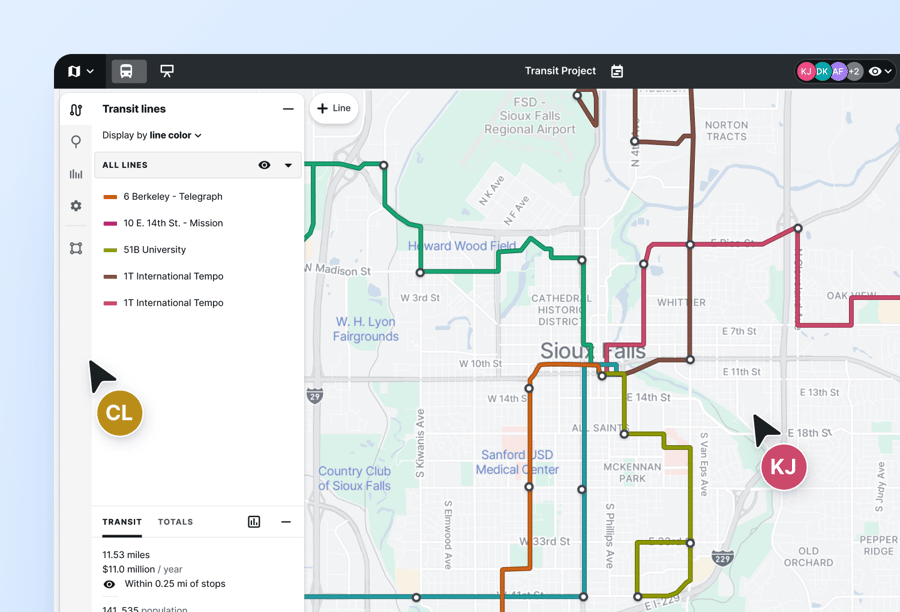Screen dimensions: 900x612
Task: Click the green line stop near W Madison St
Action: (420, 273)
